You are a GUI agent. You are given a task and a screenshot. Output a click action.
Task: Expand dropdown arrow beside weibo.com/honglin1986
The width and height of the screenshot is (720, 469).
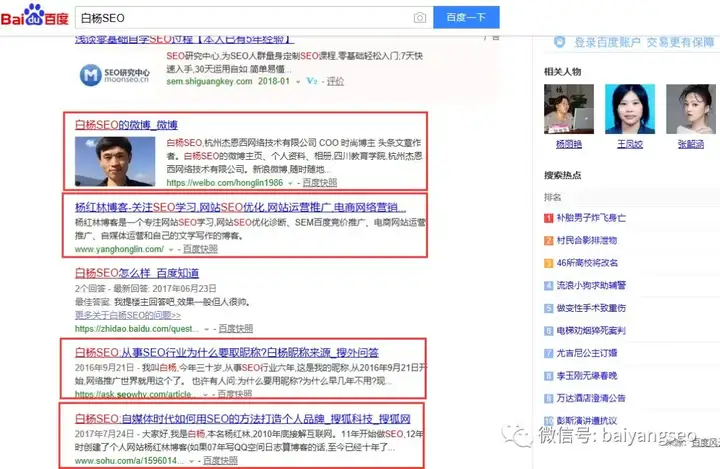[290, 183]
